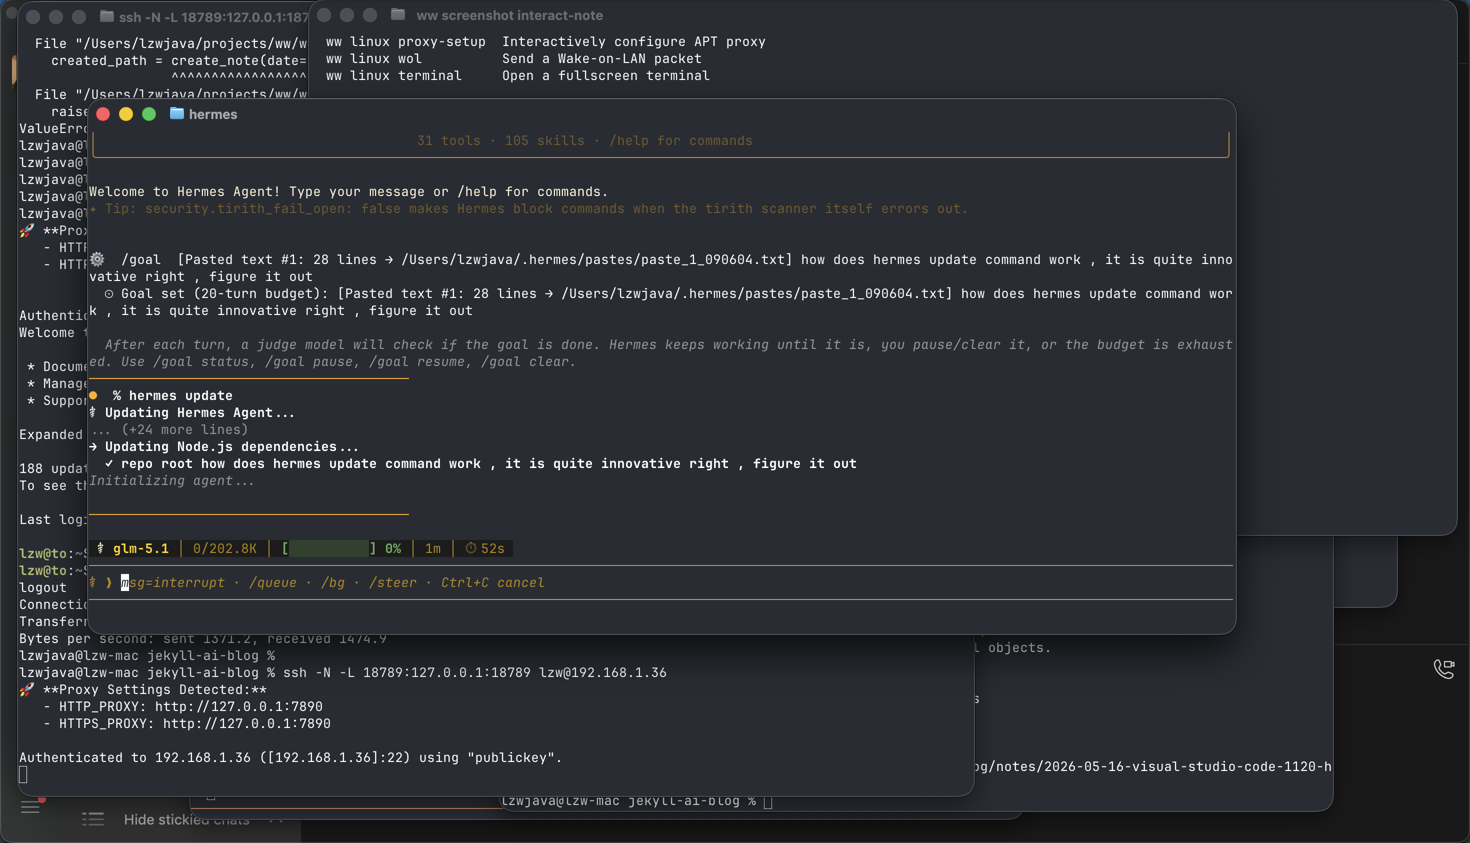
Task: Click folder icon of ww screenshot interact-note window
Action: click(398, 15)
